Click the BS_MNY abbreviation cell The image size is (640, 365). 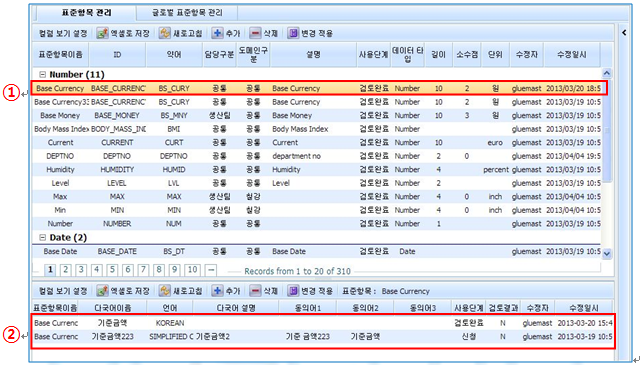(174, 116)
